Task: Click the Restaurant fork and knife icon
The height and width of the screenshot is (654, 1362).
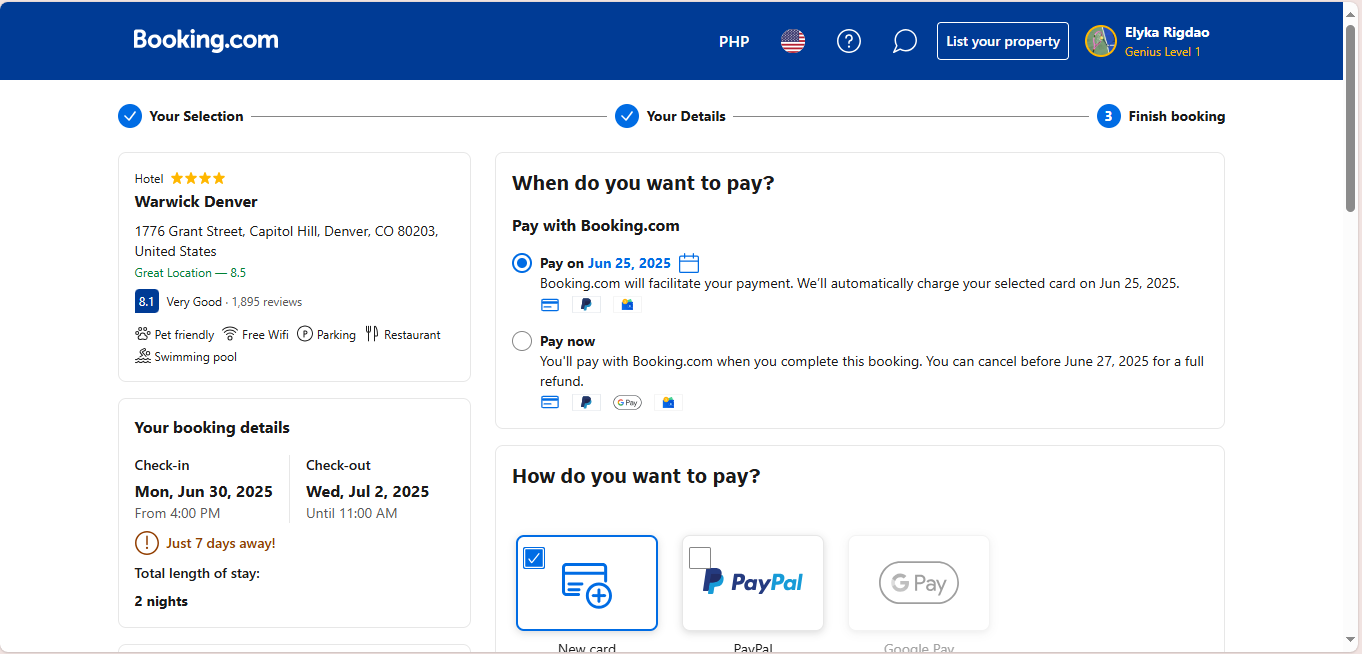Action: (x=372, y=334)
